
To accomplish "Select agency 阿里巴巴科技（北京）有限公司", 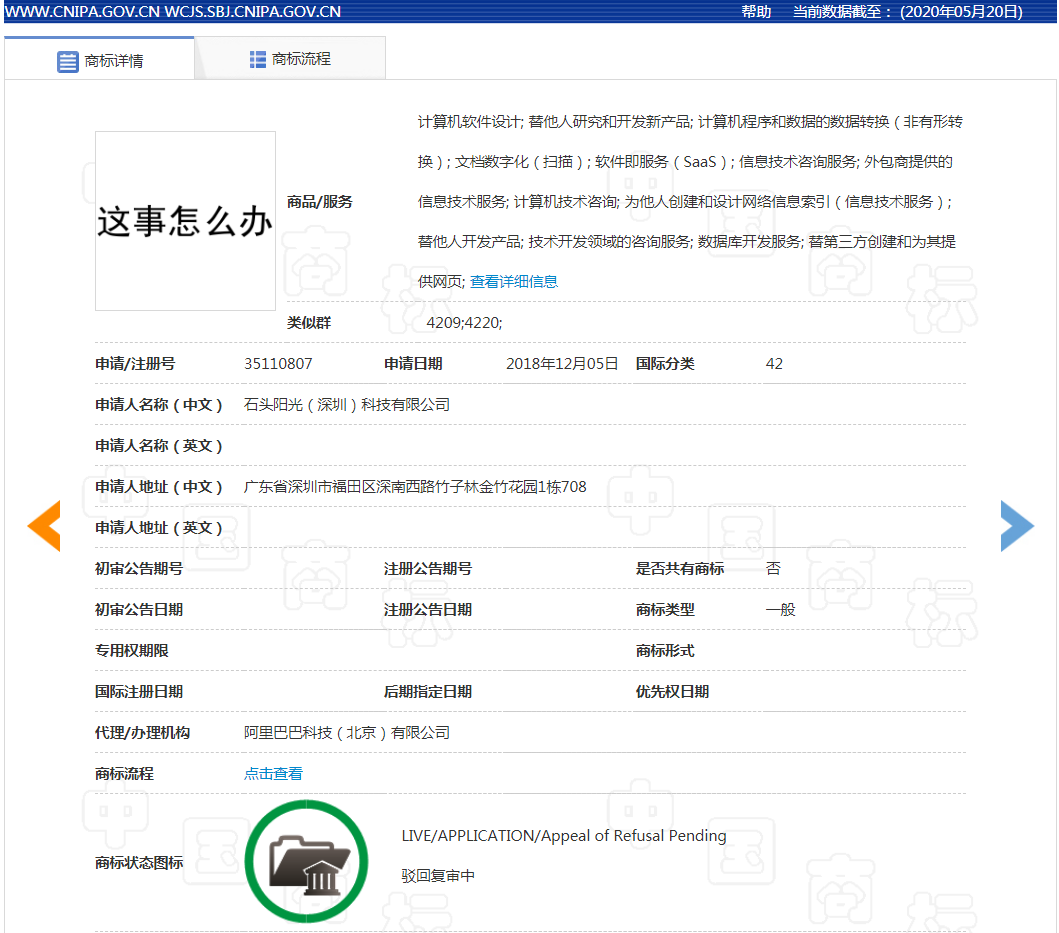I will click(346, 732).
